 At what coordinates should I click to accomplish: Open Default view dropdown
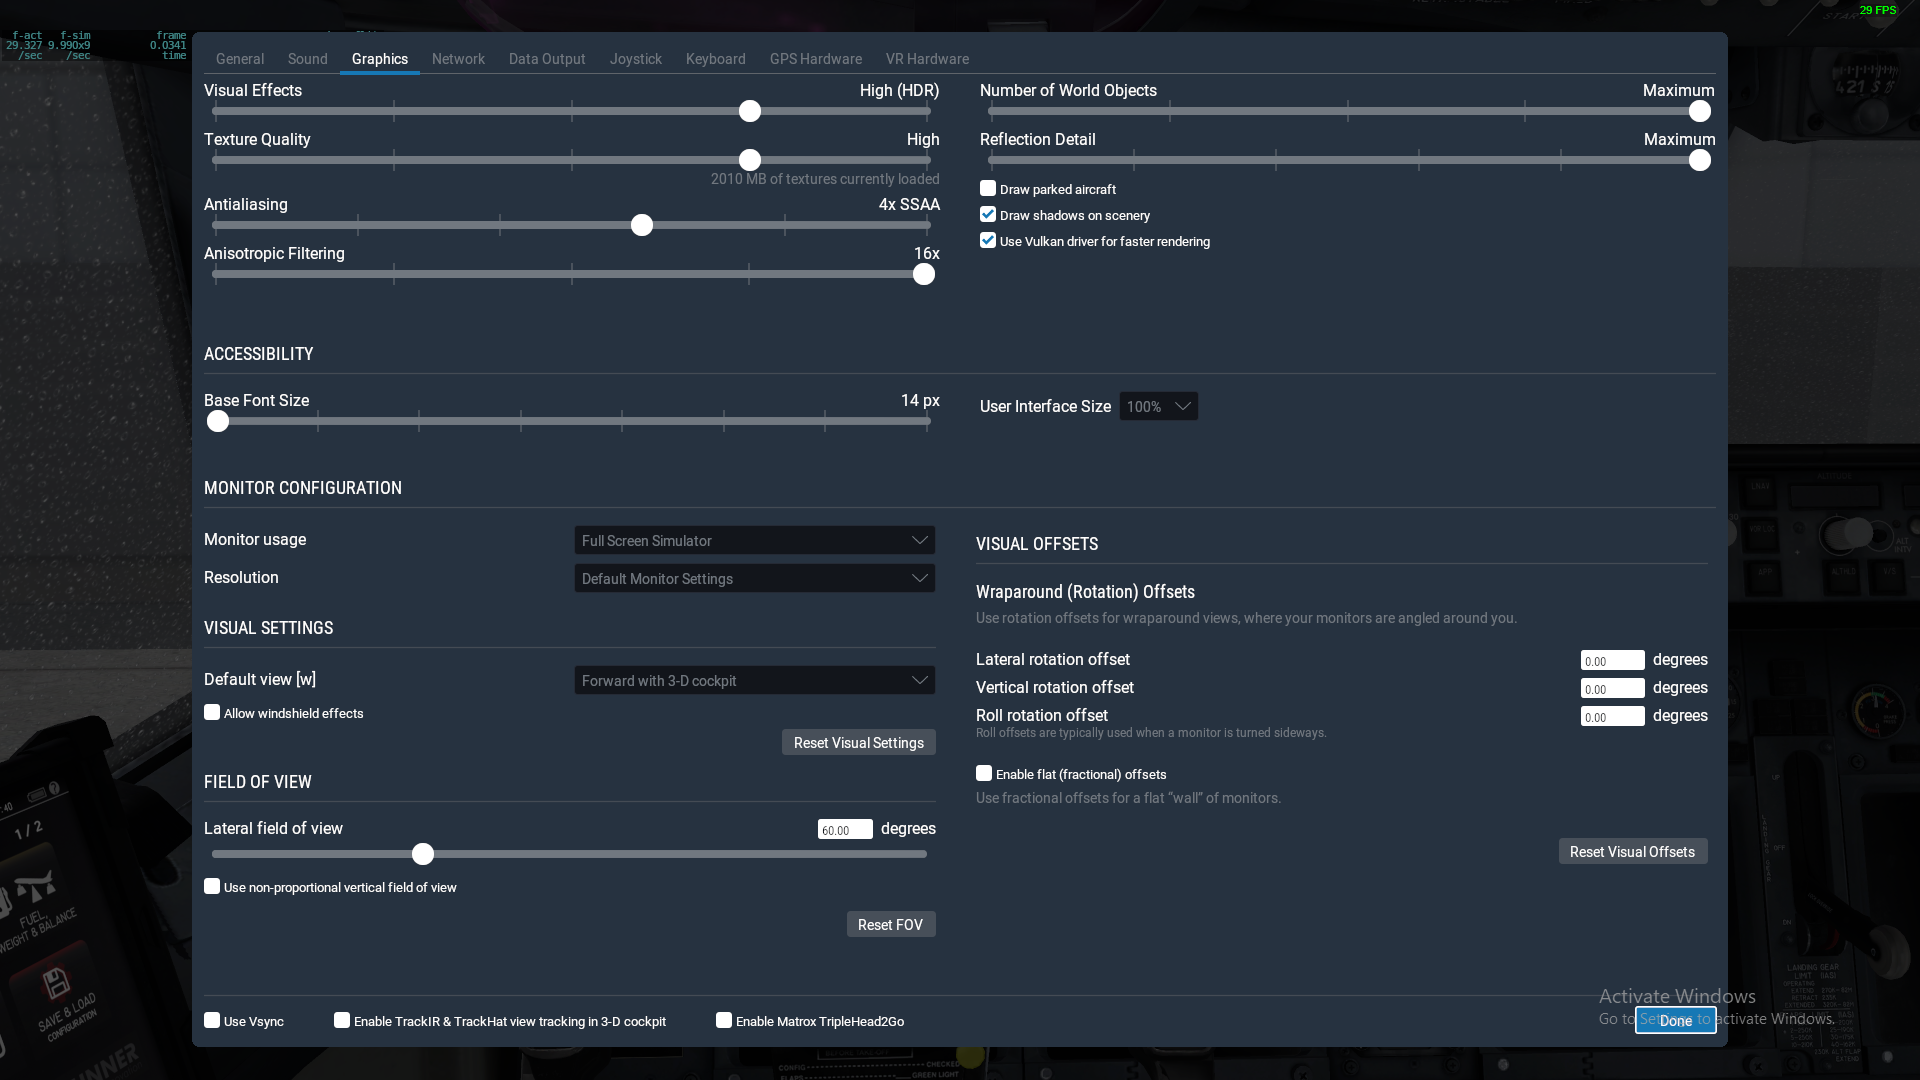(x=754, y=681)
